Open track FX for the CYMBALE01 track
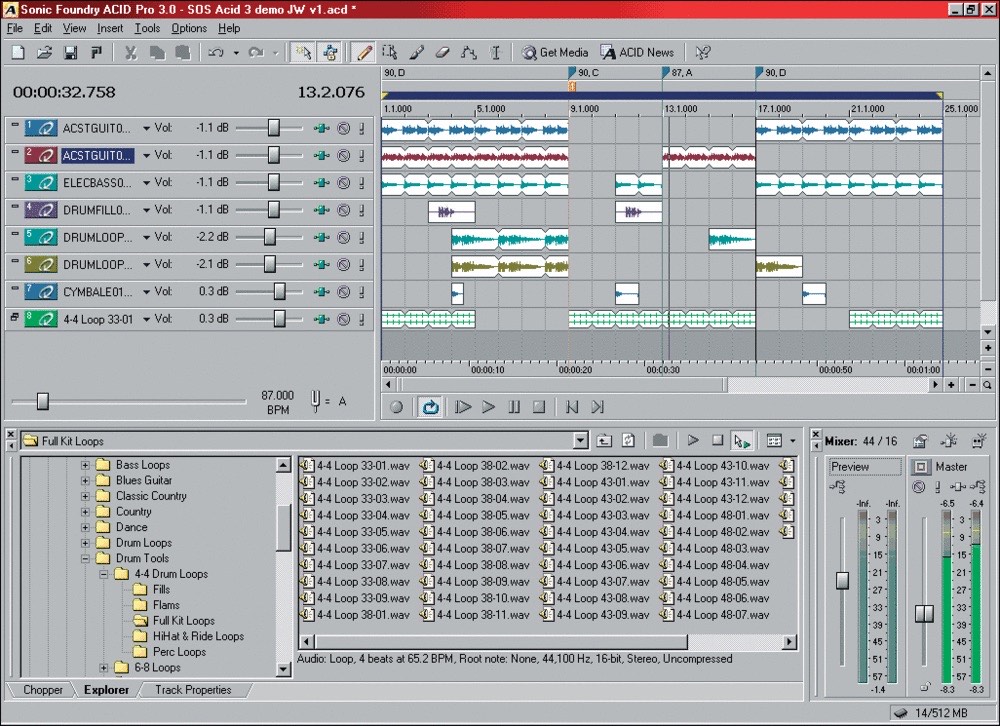The image size is (1000, 726). tap(321, 292)
